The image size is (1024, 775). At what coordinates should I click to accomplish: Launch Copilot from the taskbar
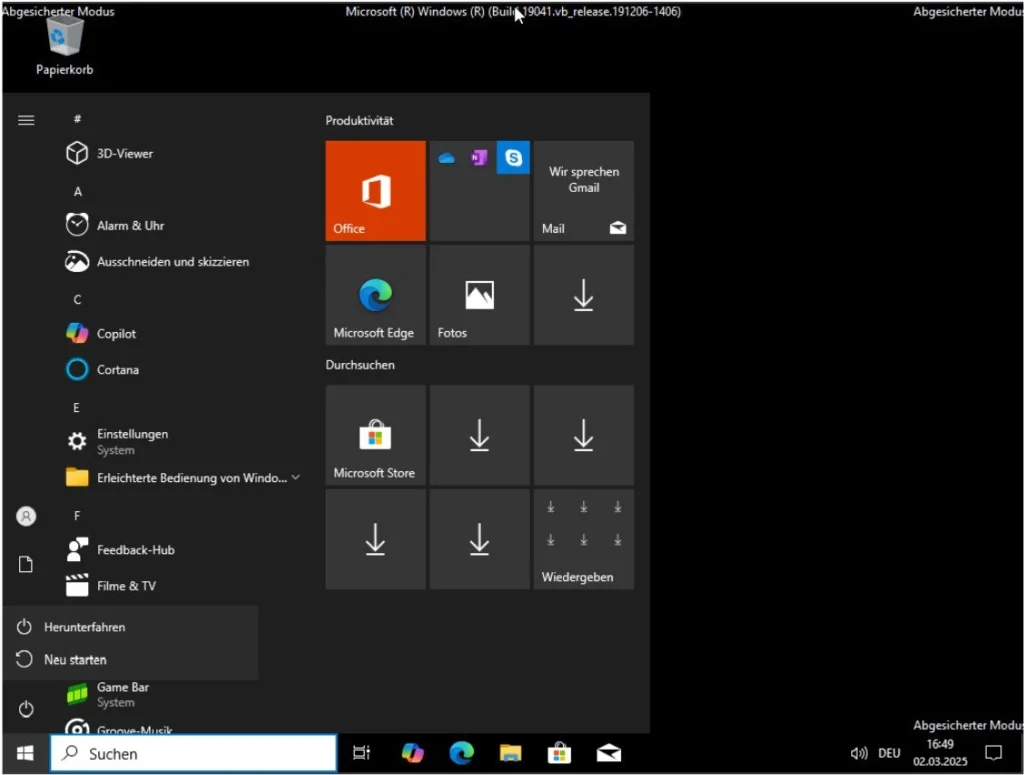[412, 753]
